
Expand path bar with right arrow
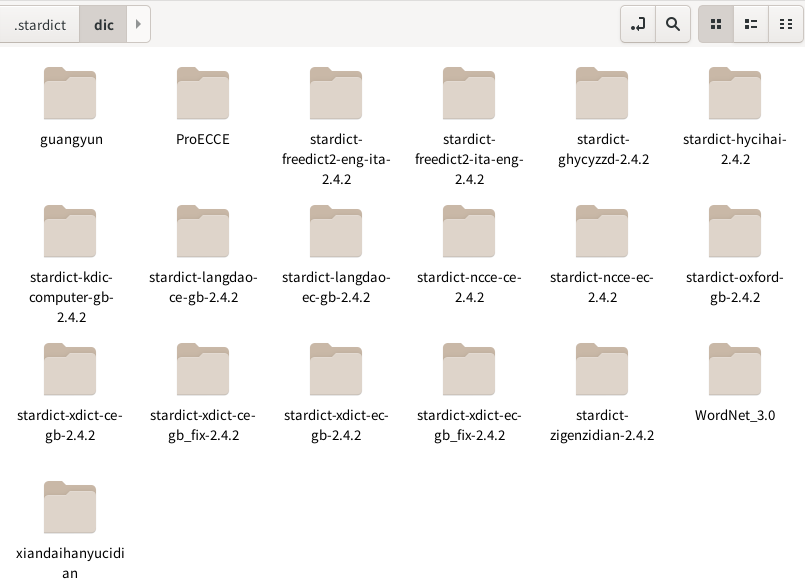coord(138,24)
